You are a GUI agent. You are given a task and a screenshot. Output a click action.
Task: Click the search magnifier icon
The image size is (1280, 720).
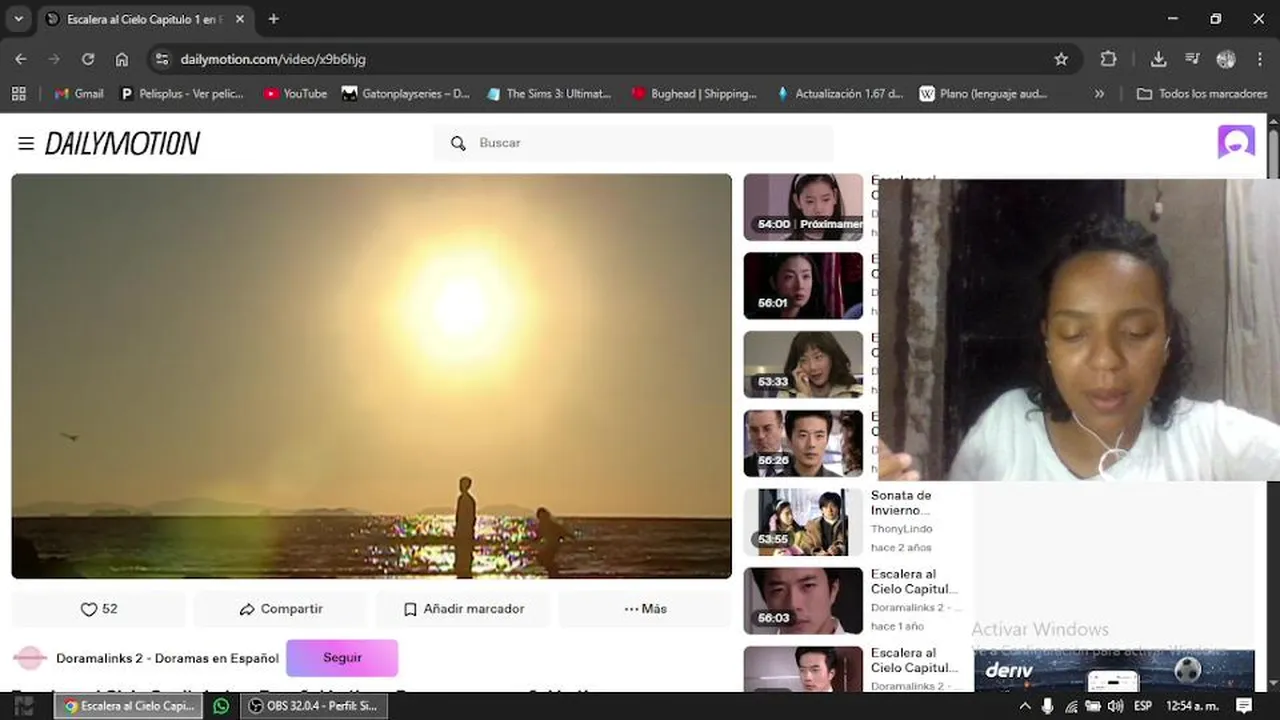[x=458, y=143]
